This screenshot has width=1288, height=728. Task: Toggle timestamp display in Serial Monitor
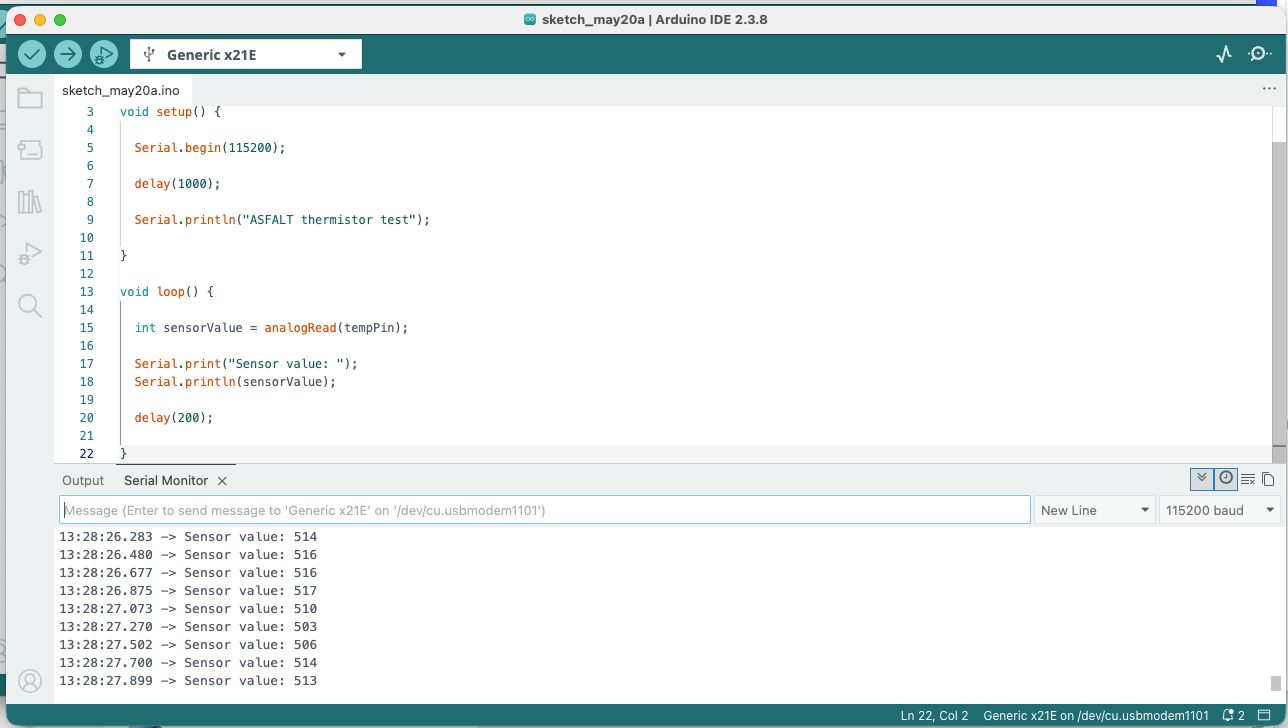(1226, 479)
